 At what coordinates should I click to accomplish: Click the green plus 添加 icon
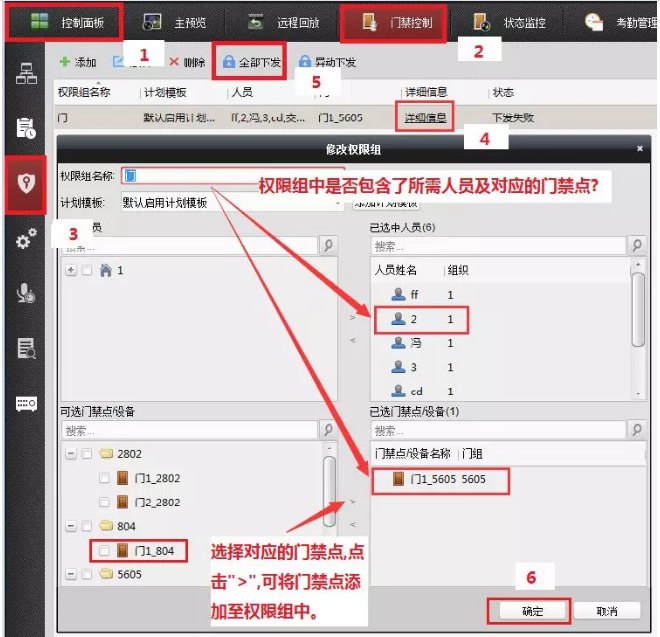(x=64, y=62)
